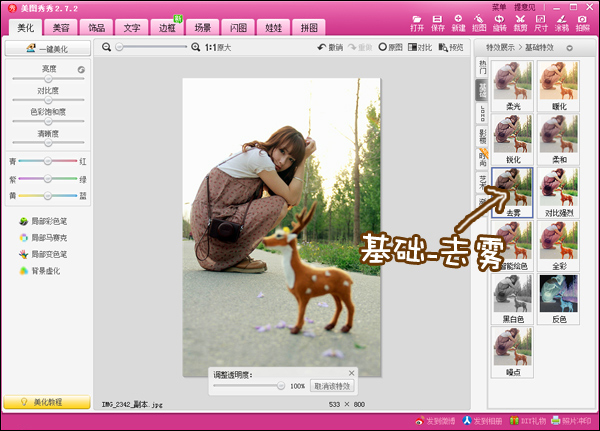Image resolution: width=600 pixels, height=431 pixels.
Task: Apply the 柔光 effect thumbnail
Action: click(512, 86)
